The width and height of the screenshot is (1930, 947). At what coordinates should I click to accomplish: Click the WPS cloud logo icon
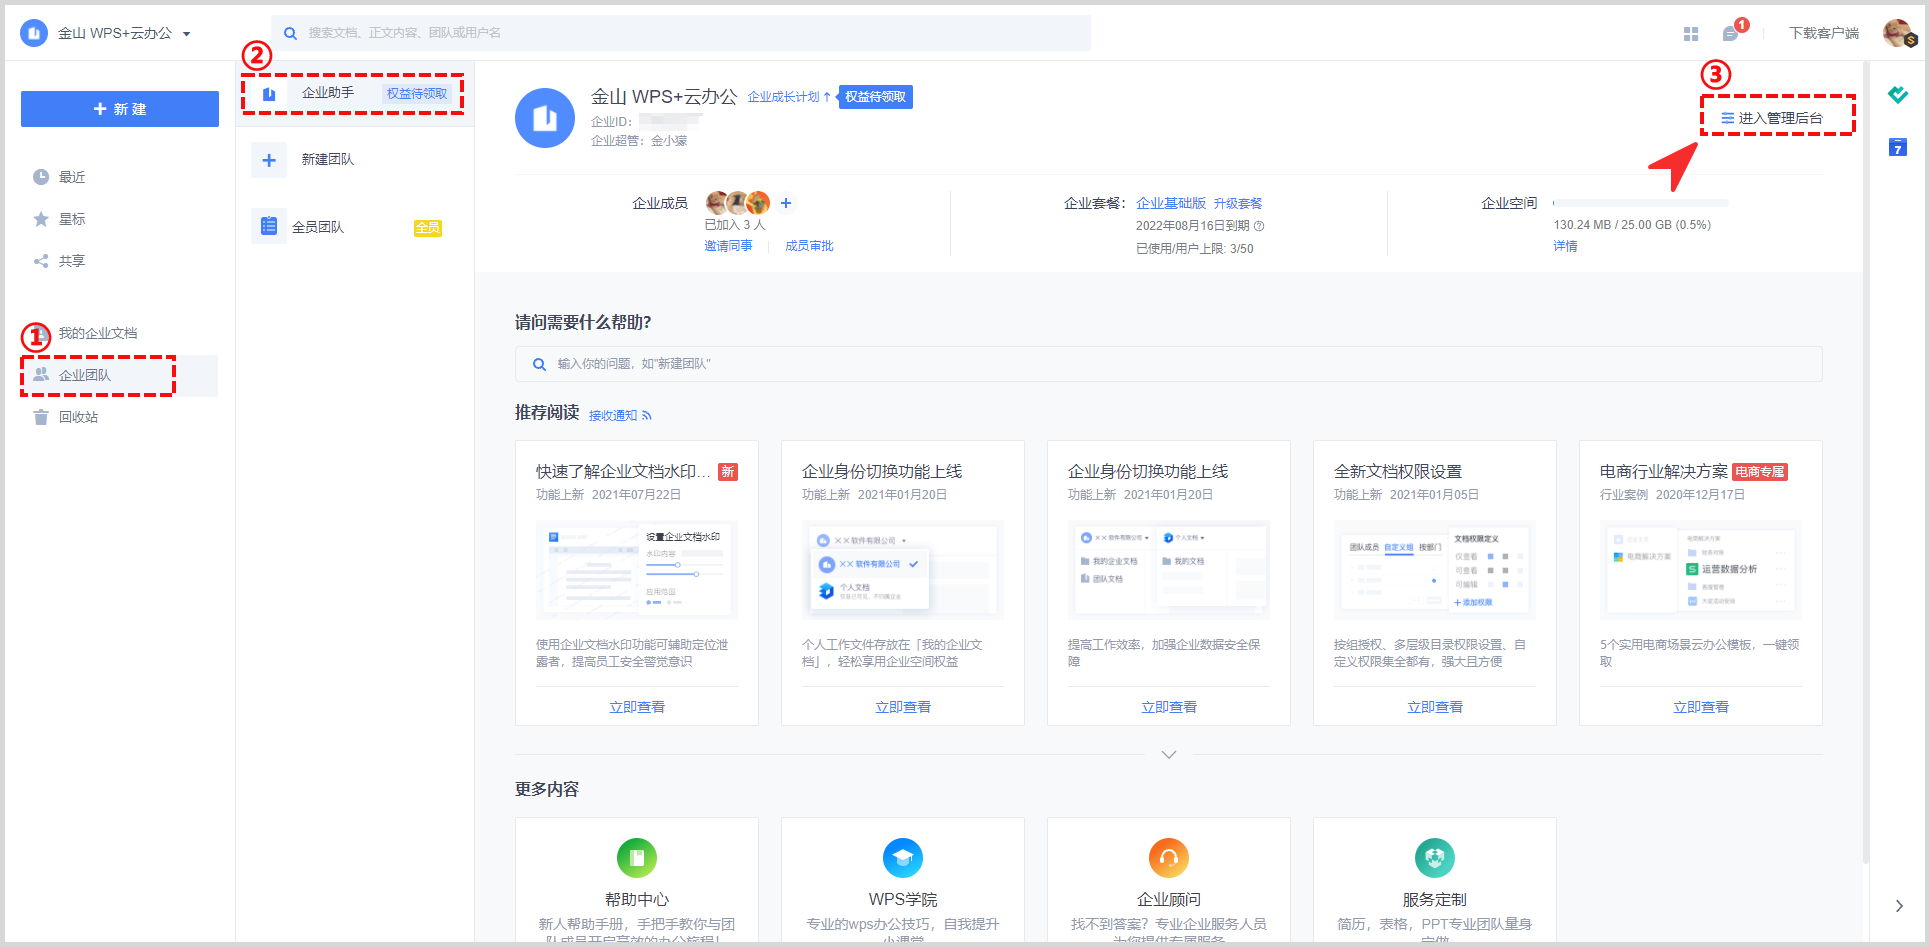point(34,33)
